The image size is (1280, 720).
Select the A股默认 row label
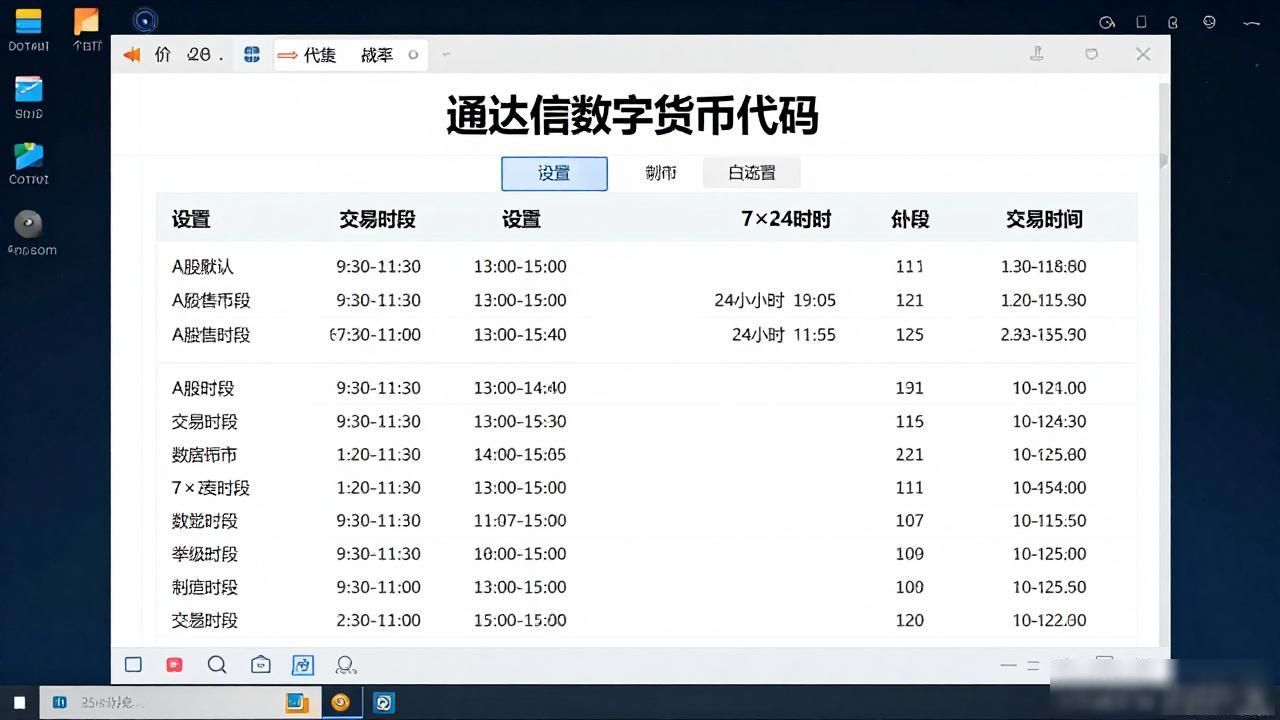[203, 267]
